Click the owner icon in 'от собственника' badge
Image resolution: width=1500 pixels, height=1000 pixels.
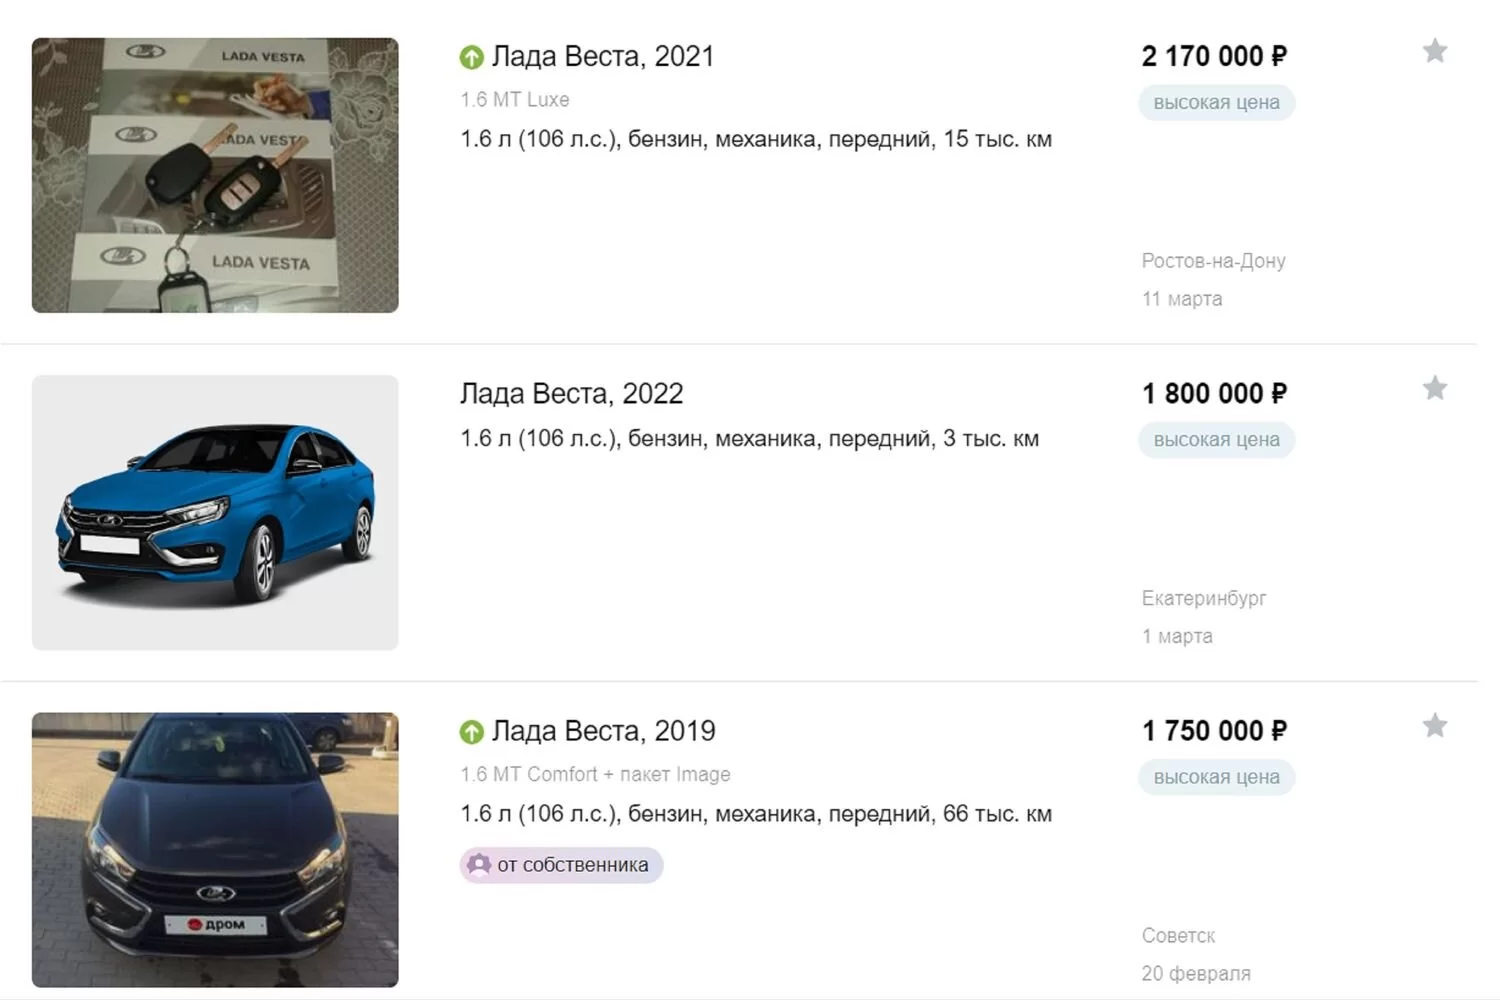coord(479,865)
